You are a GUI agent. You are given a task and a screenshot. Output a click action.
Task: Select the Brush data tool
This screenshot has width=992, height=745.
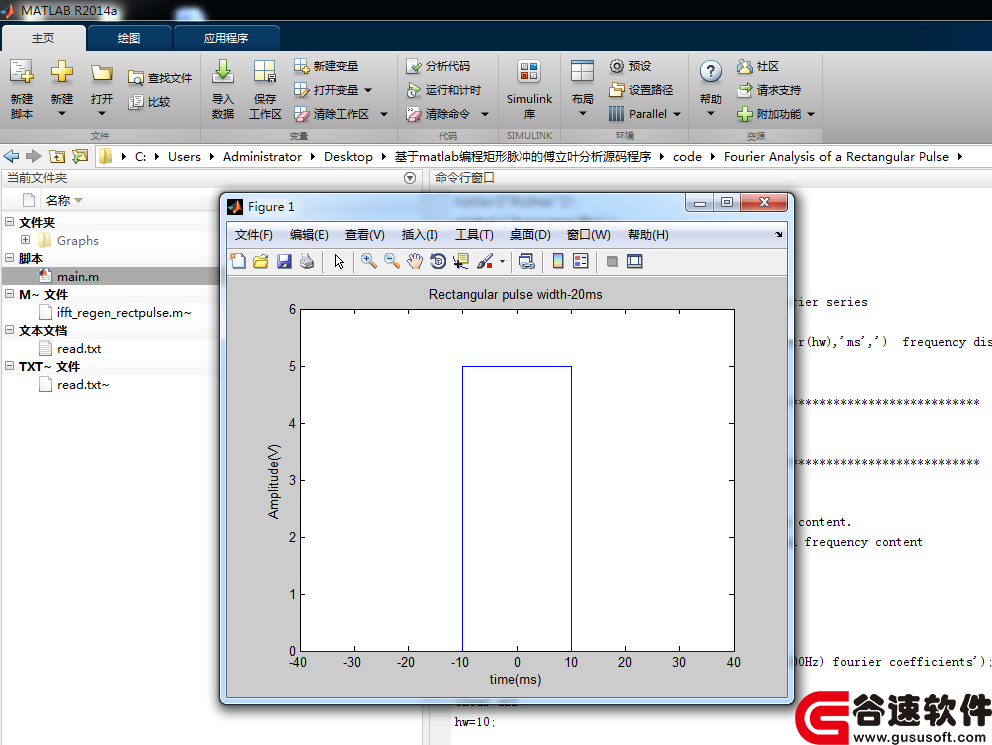coord(485,261)
